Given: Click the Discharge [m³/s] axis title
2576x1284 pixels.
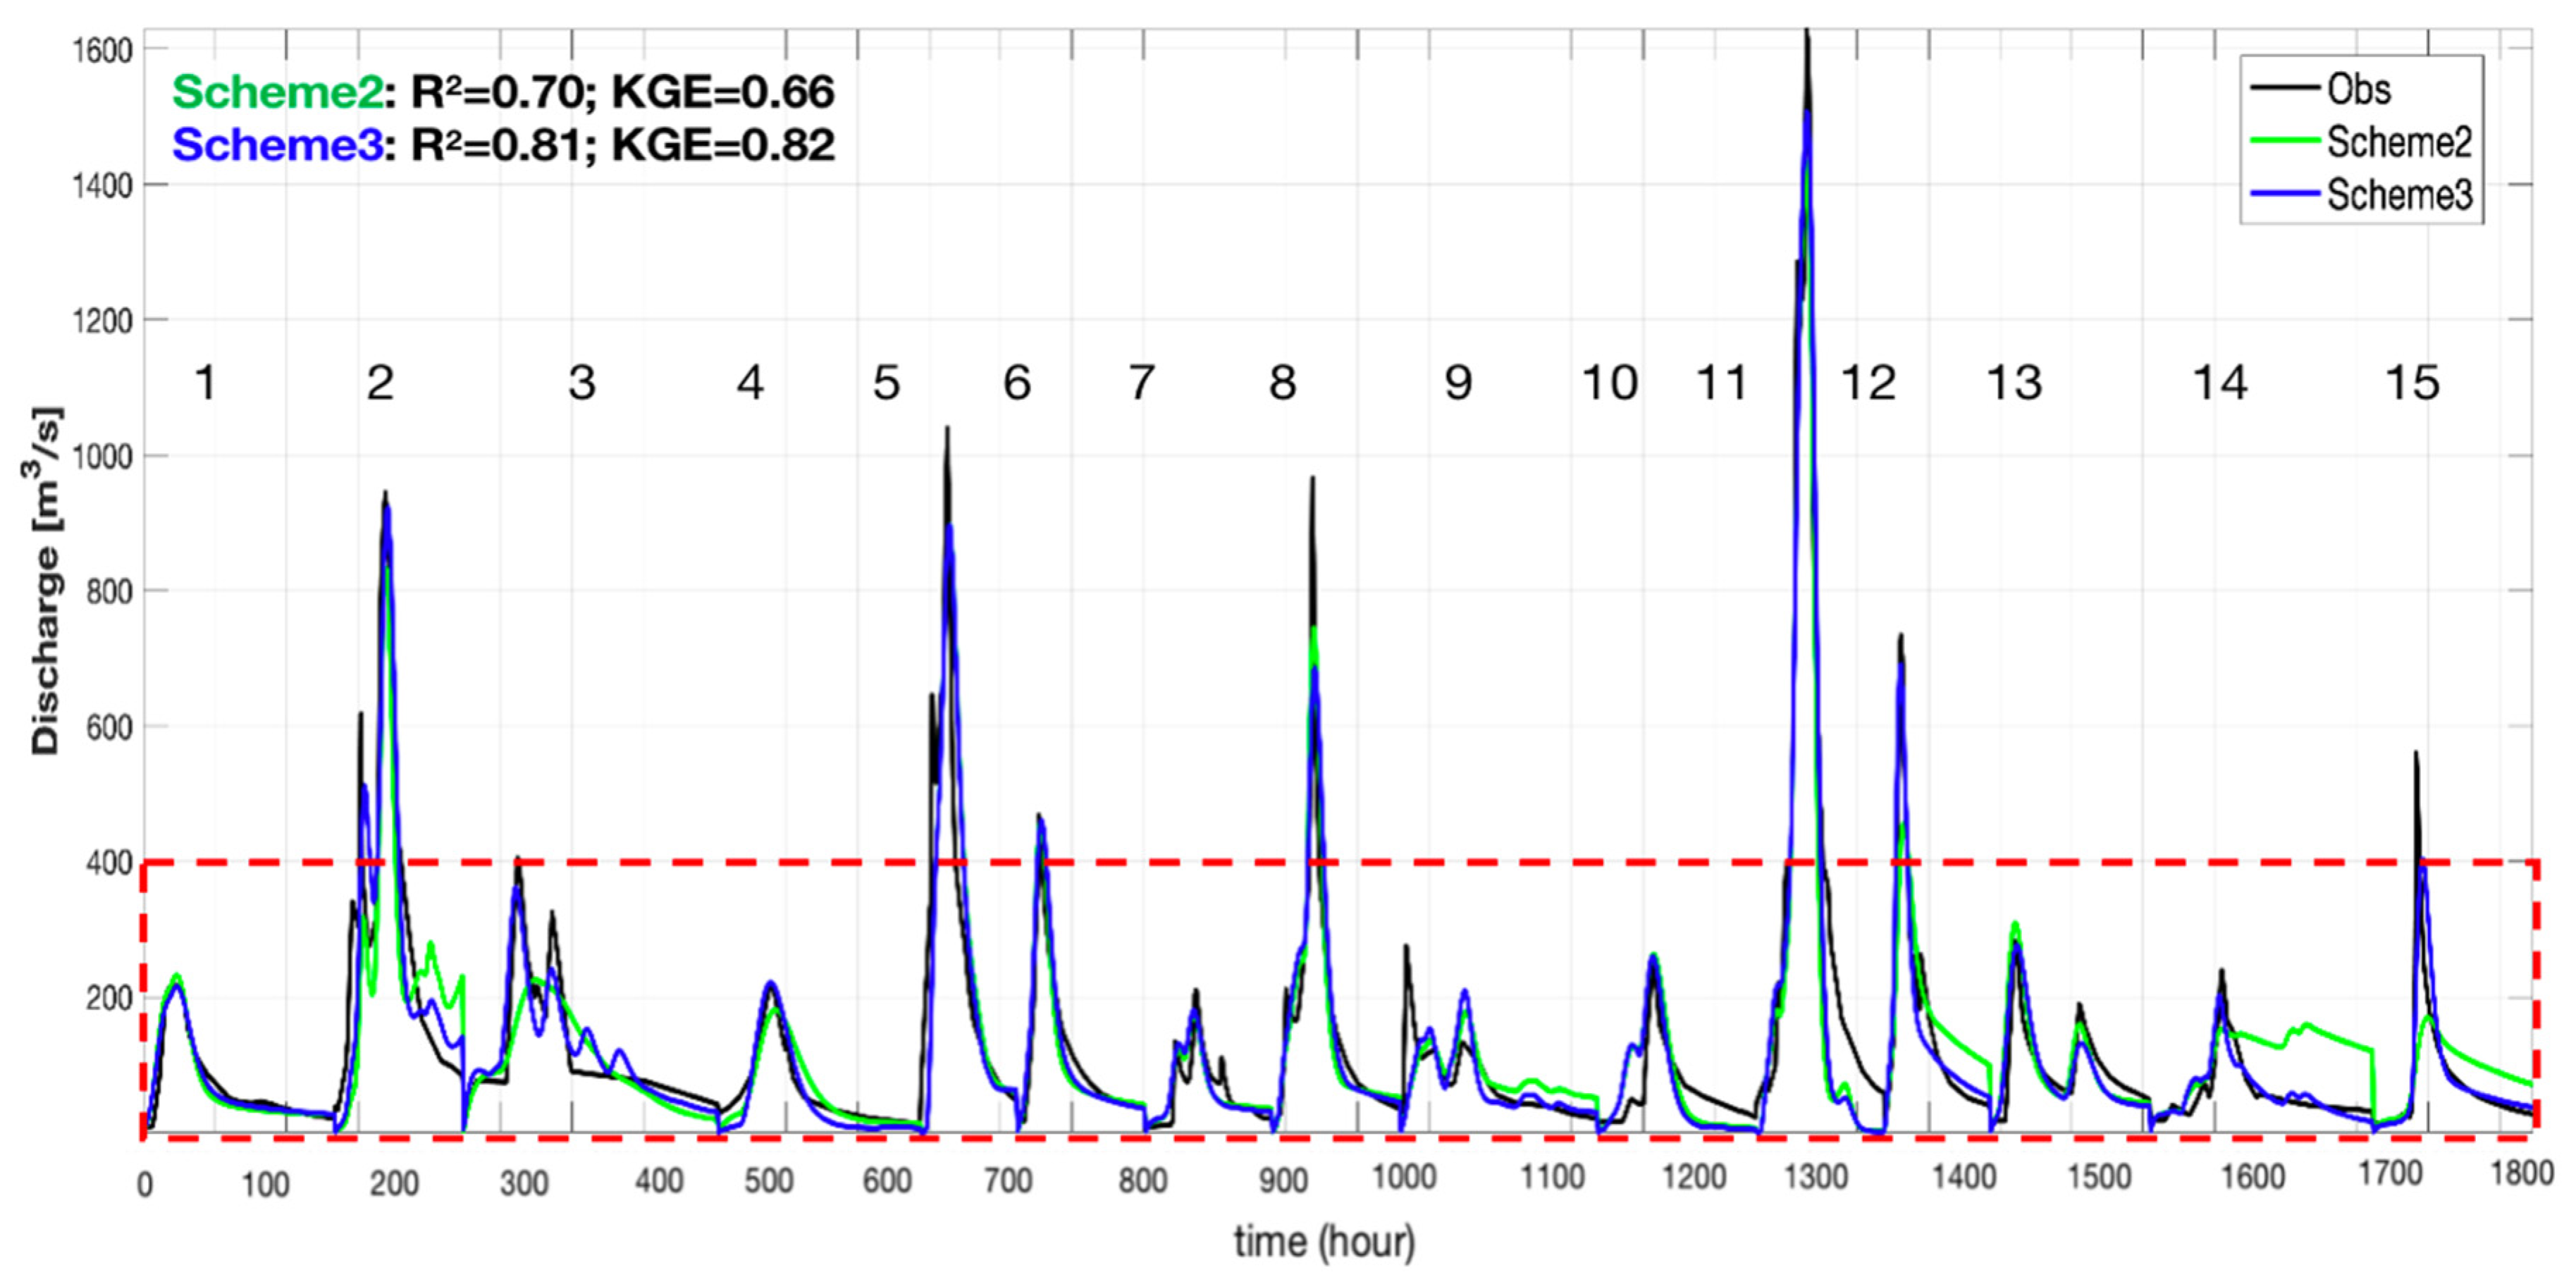Looking at the screenshot, I should point(46,581).
